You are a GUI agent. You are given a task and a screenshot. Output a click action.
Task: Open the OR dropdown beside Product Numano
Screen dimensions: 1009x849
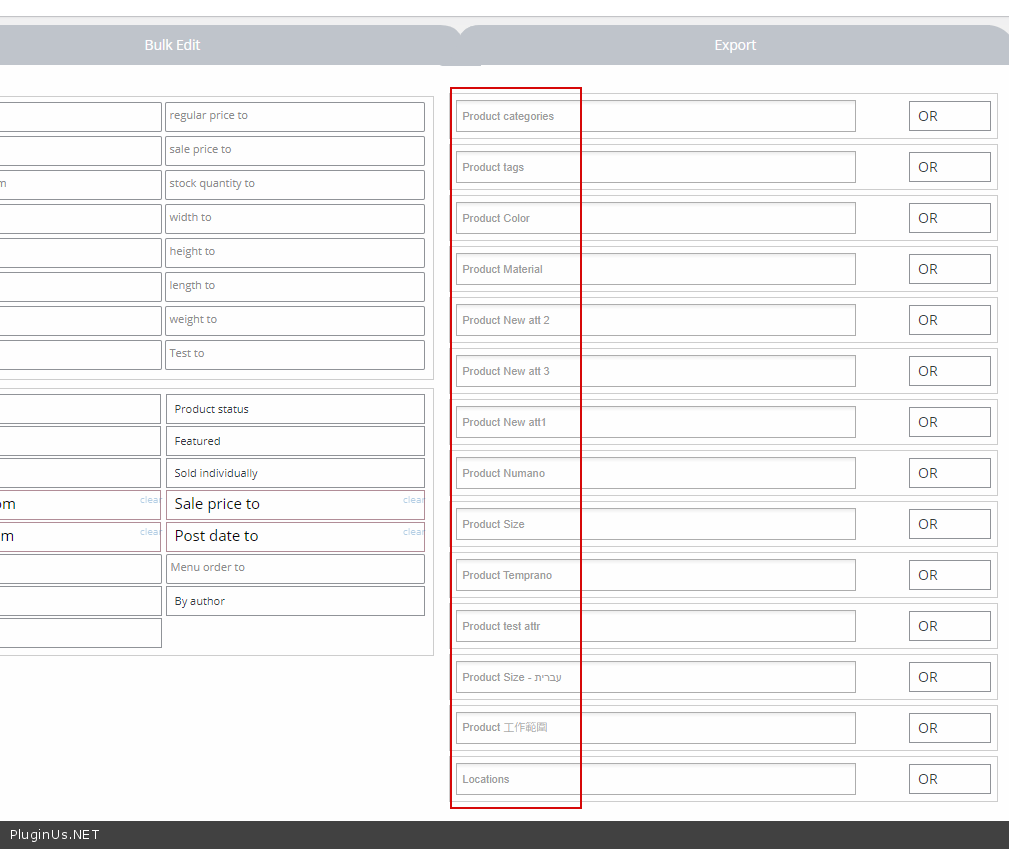pyautogui.click(x=948, y=473)
